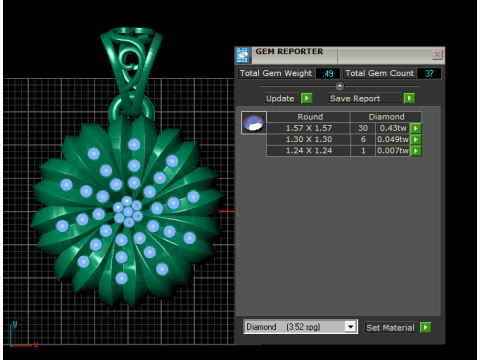Click the Diamond column header
Image resolution: width=480 pixels, height=360 pixels.
pyautogui.click(x=386, y=117)
